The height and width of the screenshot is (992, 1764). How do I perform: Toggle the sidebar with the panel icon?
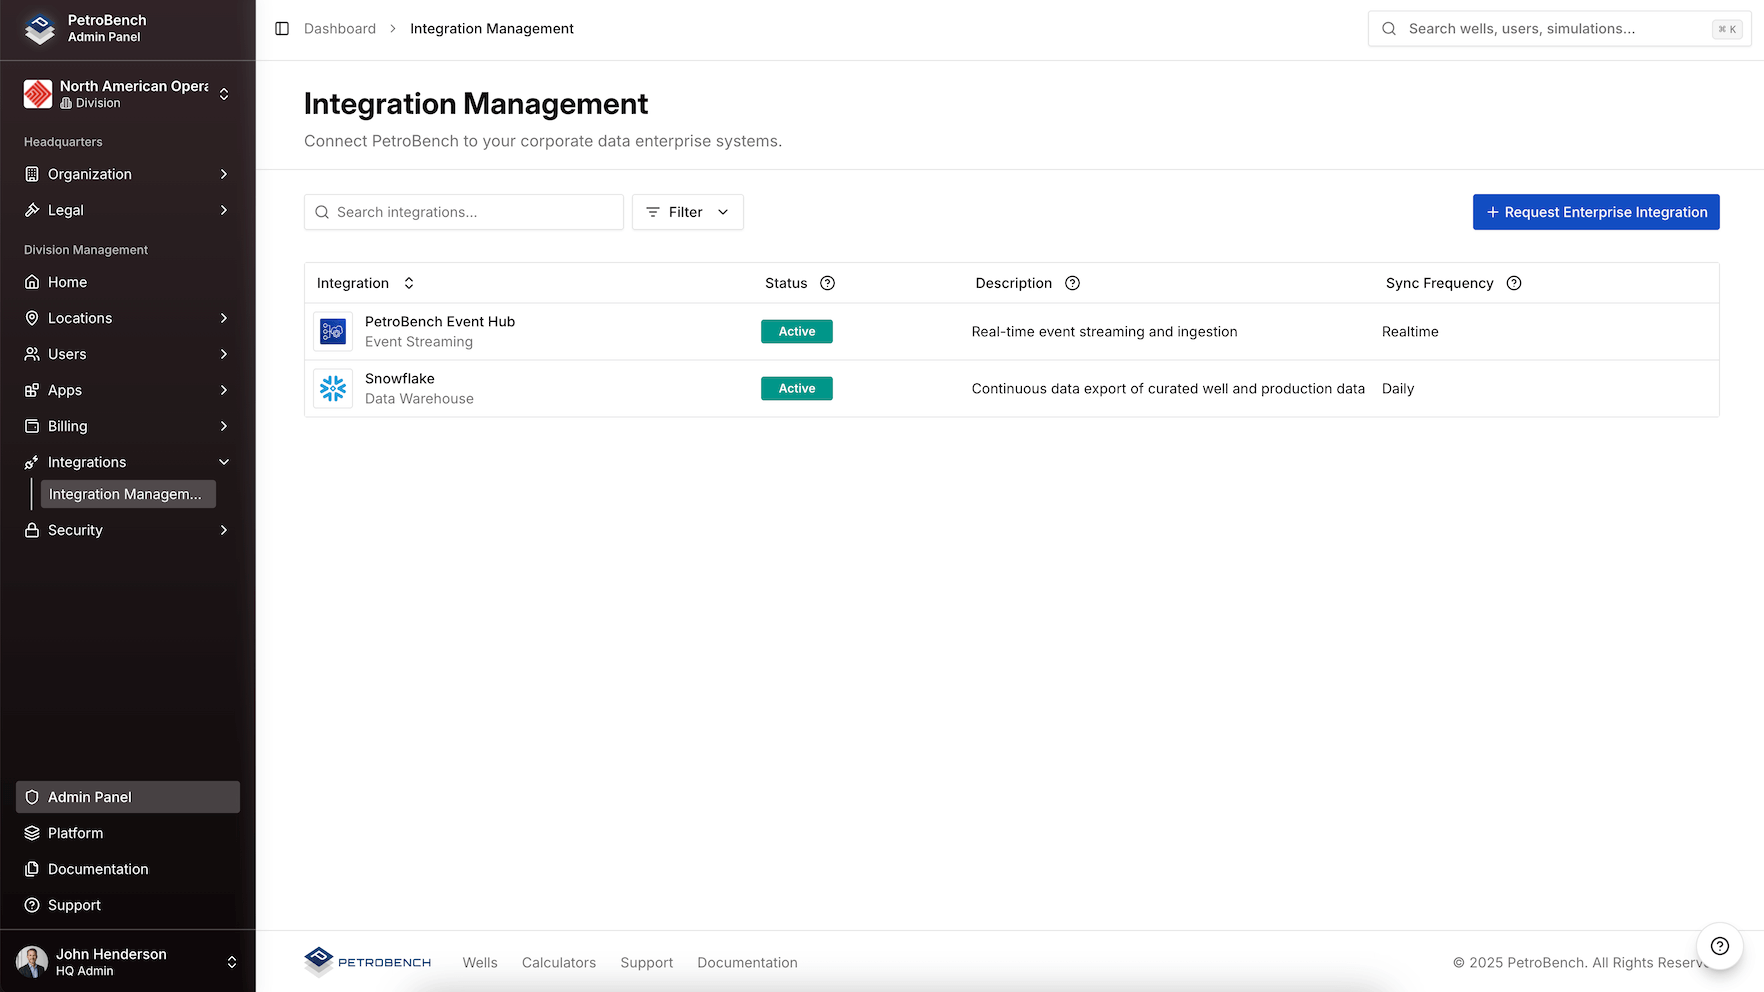[x=280, y=28]
